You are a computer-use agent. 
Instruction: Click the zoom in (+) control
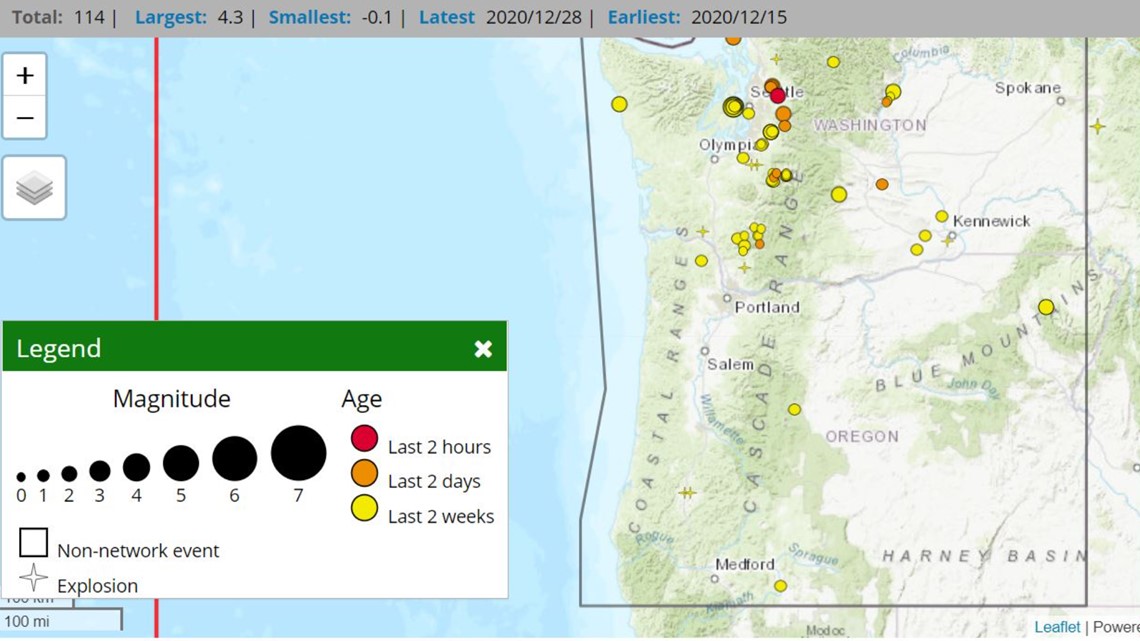[25, 74]
